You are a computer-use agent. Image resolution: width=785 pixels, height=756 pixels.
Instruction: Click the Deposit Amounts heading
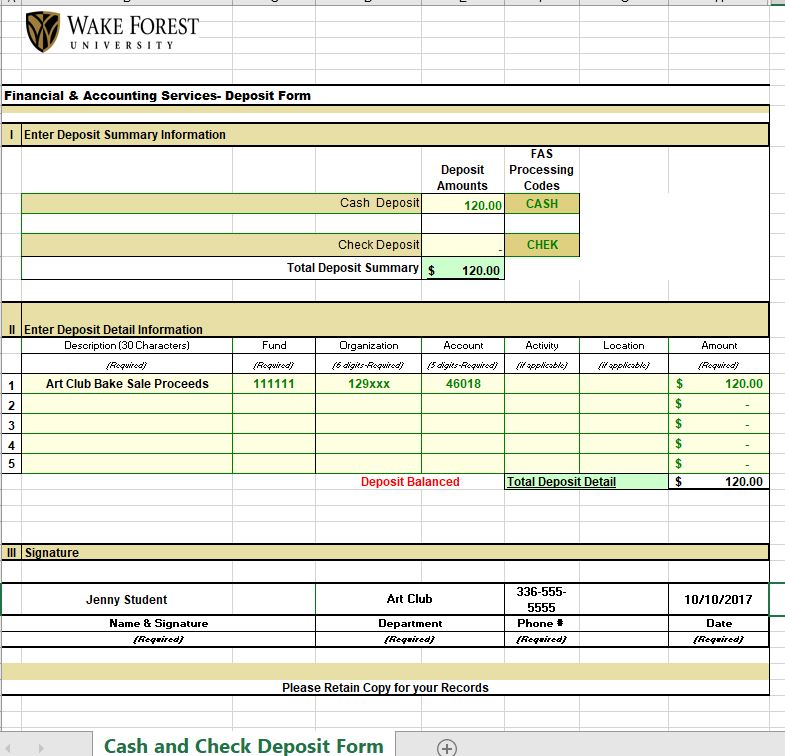462,178
